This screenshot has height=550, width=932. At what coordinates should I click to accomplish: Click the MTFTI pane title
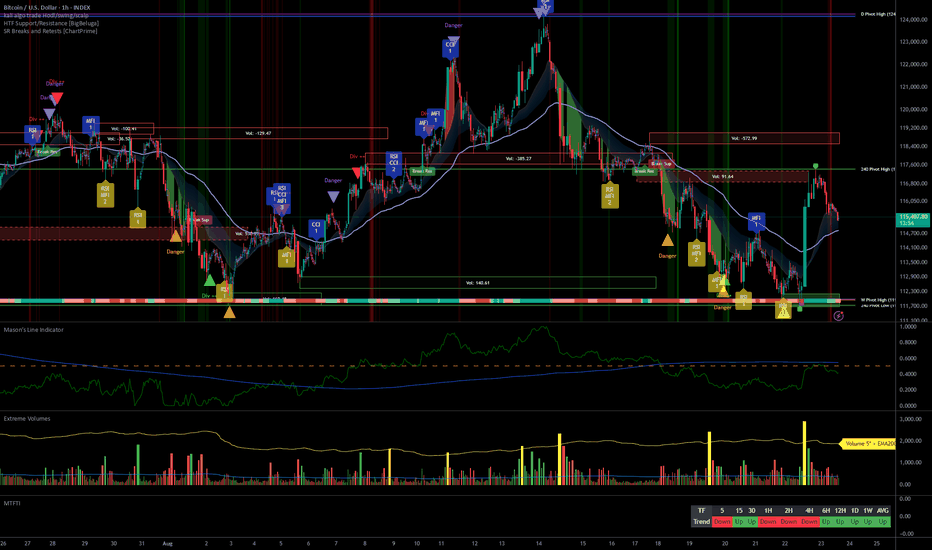[12, 503]
